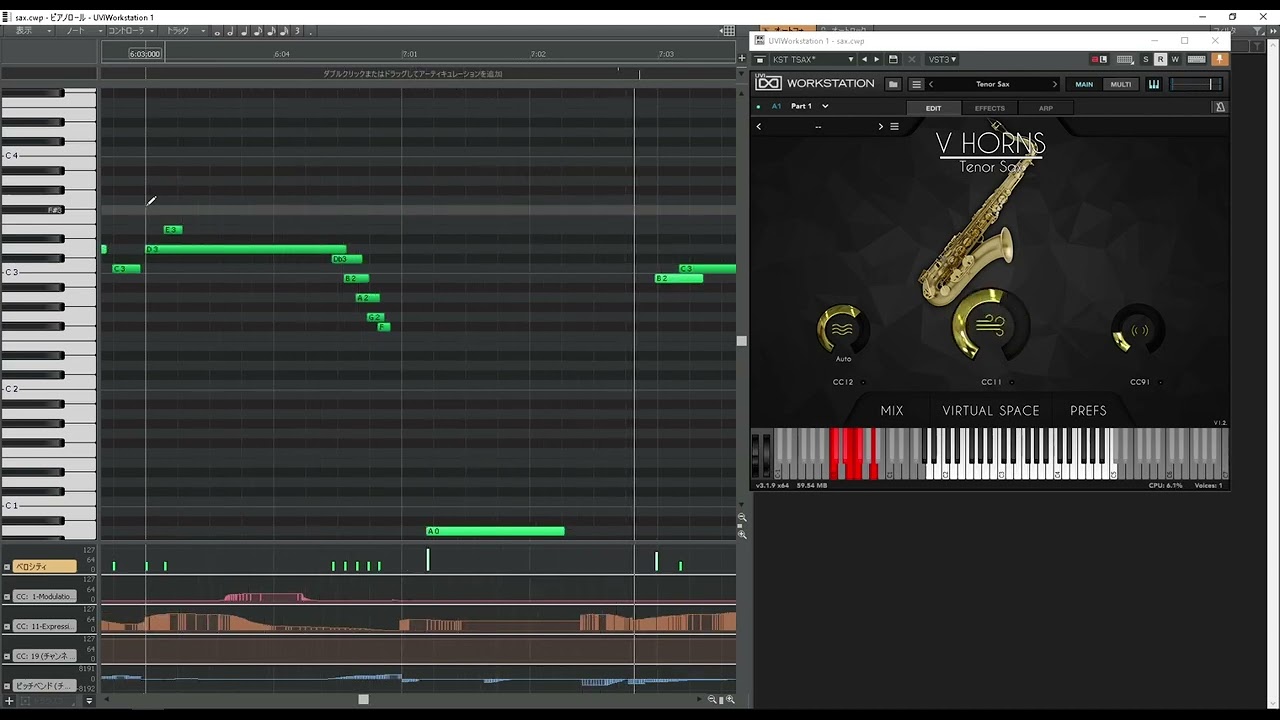Screen dimensions: 1280x720
Task: Select the half note duration icon
Action: 230,31
